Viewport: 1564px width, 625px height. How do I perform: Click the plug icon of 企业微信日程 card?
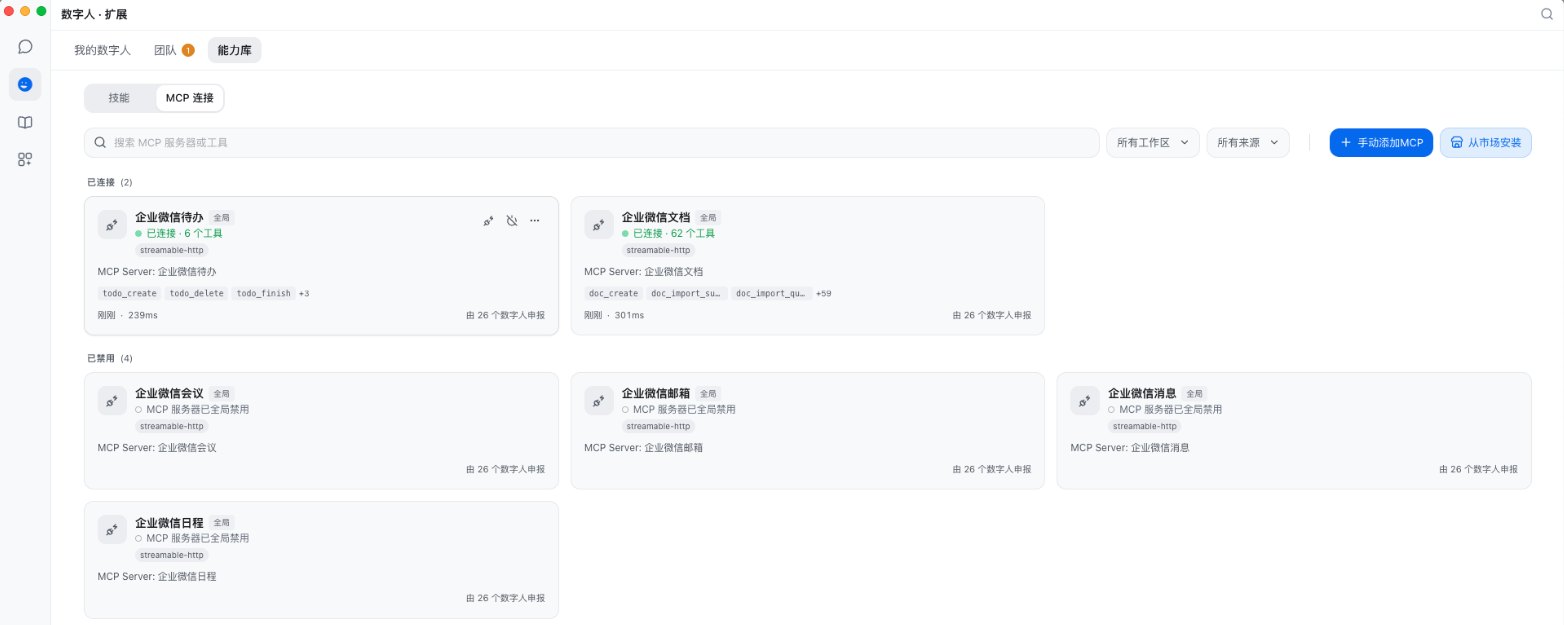112,530
